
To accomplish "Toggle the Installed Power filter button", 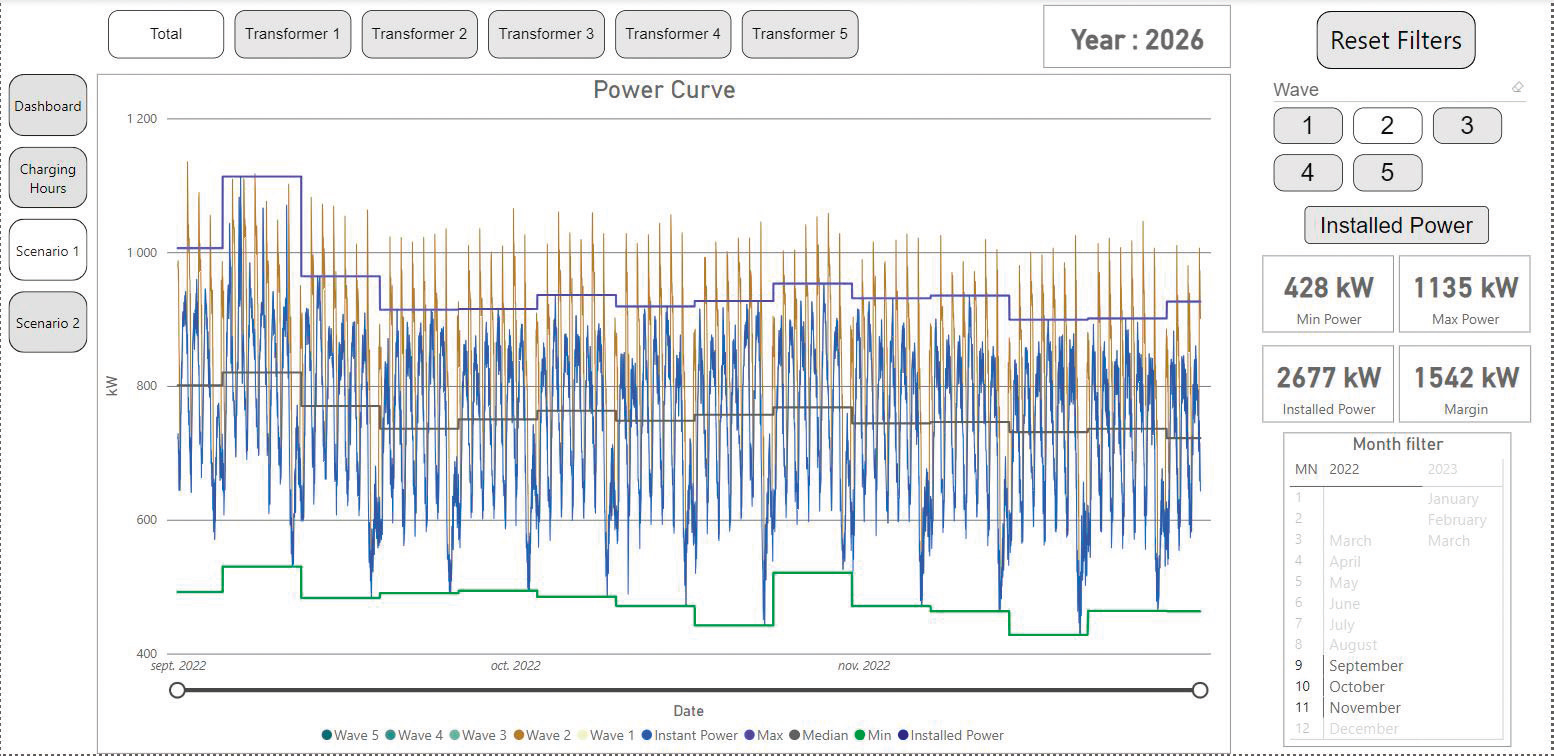I will 1396,225.
